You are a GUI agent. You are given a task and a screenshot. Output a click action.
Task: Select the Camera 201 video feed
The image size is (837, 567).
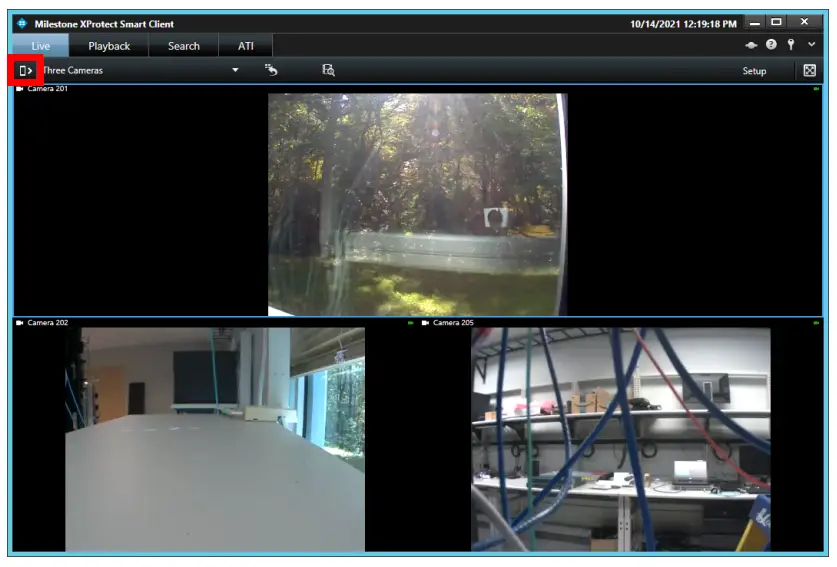coord(417,204)
